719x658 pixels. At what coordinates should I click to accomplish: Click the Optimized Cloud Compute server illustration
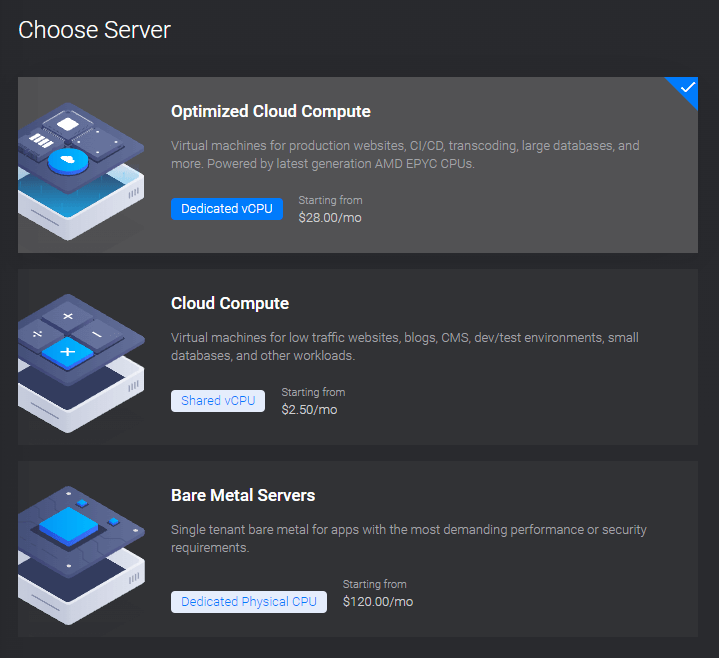(x=82, y=166)
